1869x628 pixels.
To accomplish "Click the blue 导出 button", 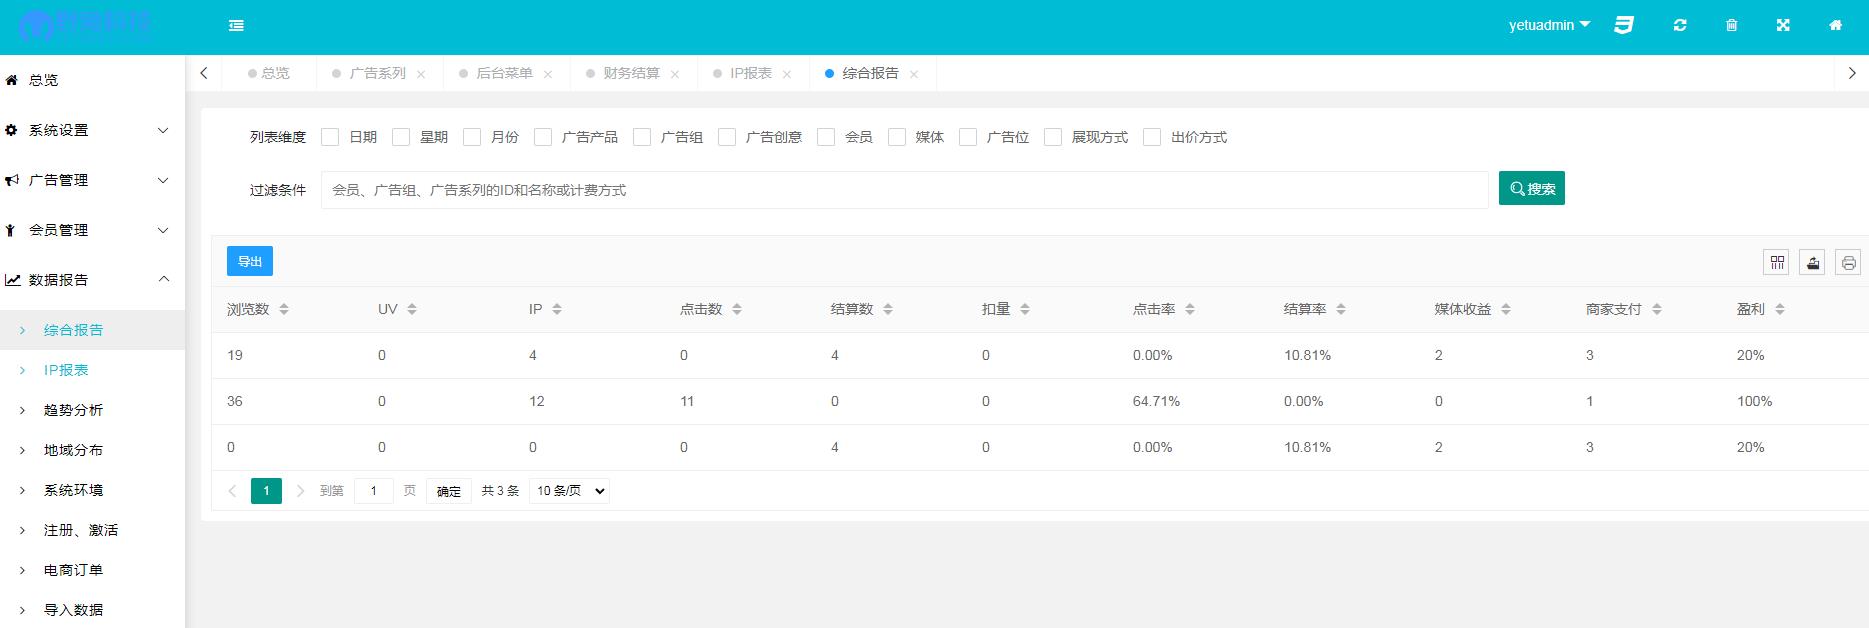I will click(x=250, y=261).
